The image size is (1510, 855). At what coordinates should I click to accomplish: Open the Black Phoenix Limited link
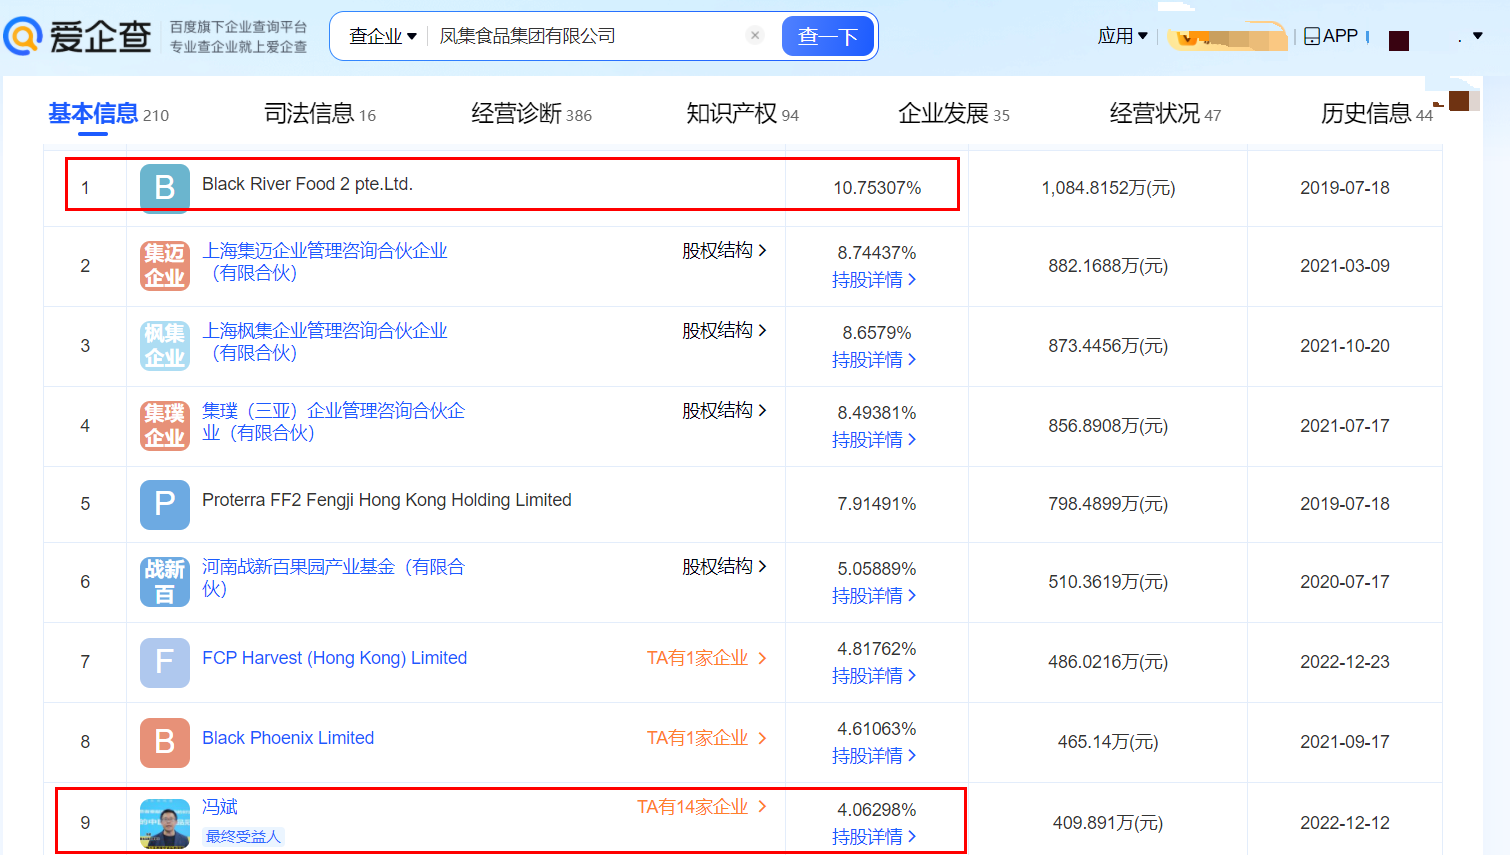[288, 738]
